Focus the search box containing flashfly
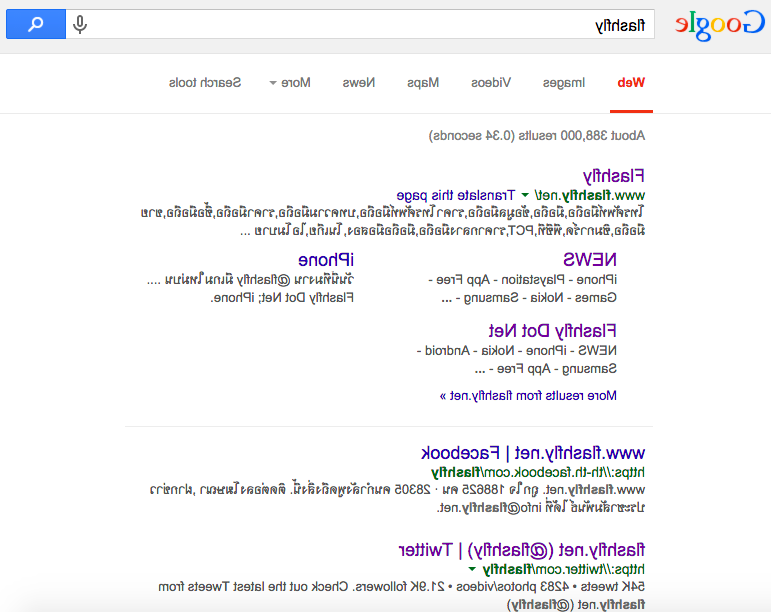This screenshot has width=771, height=612. point(360,24)
